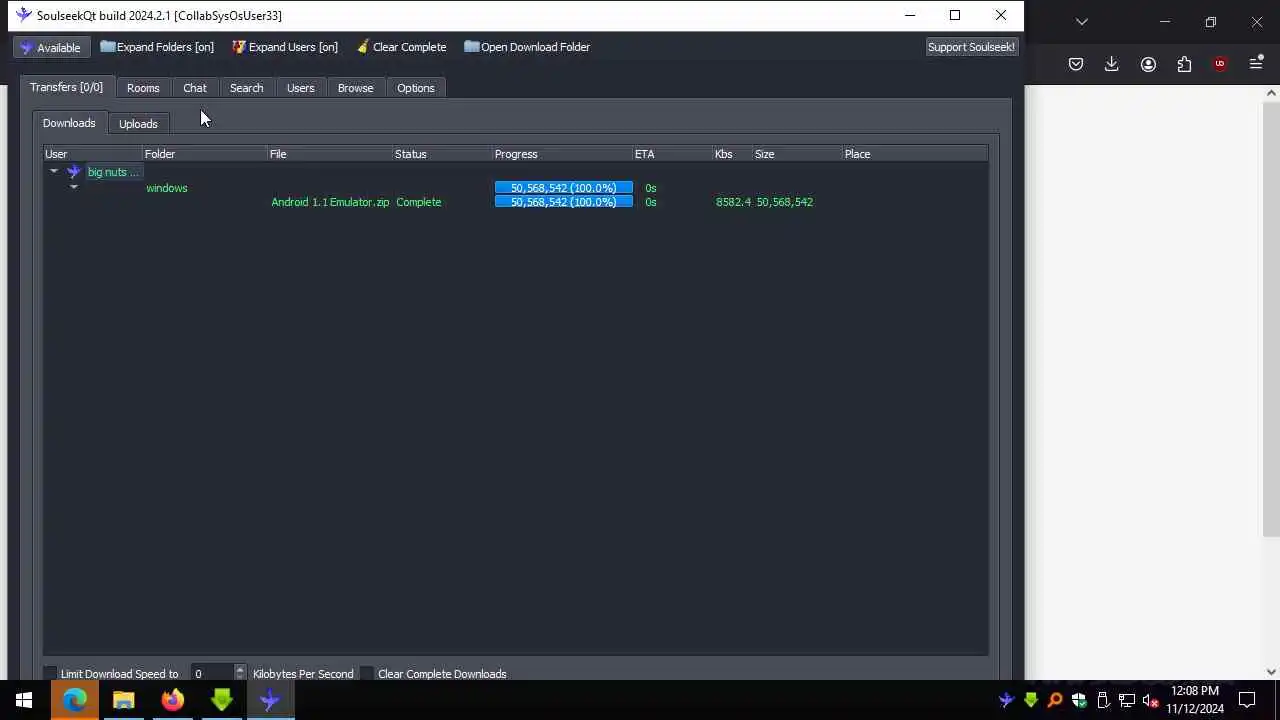Go to the Search tab
The image size is (1280, 720).
(246, 88)
